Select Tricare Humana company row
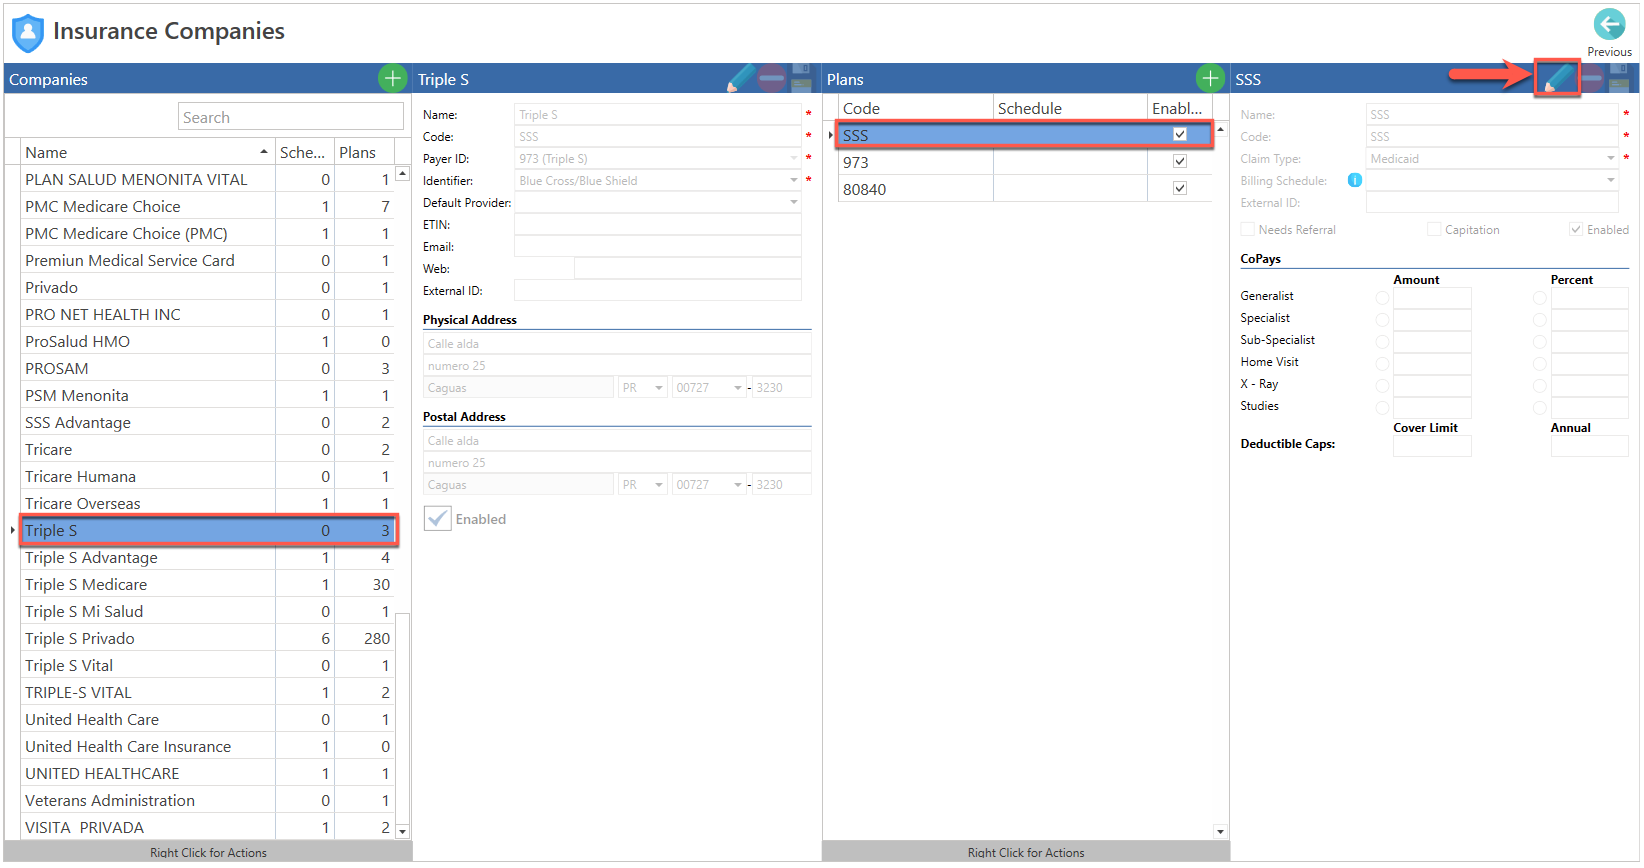1644x868 pixels. coord(208,476)
